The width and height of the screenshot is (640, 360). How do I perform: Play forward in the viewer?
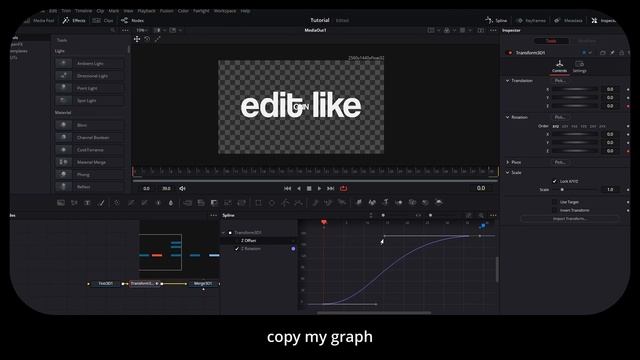pyautogui.click(x=319, y=188)
